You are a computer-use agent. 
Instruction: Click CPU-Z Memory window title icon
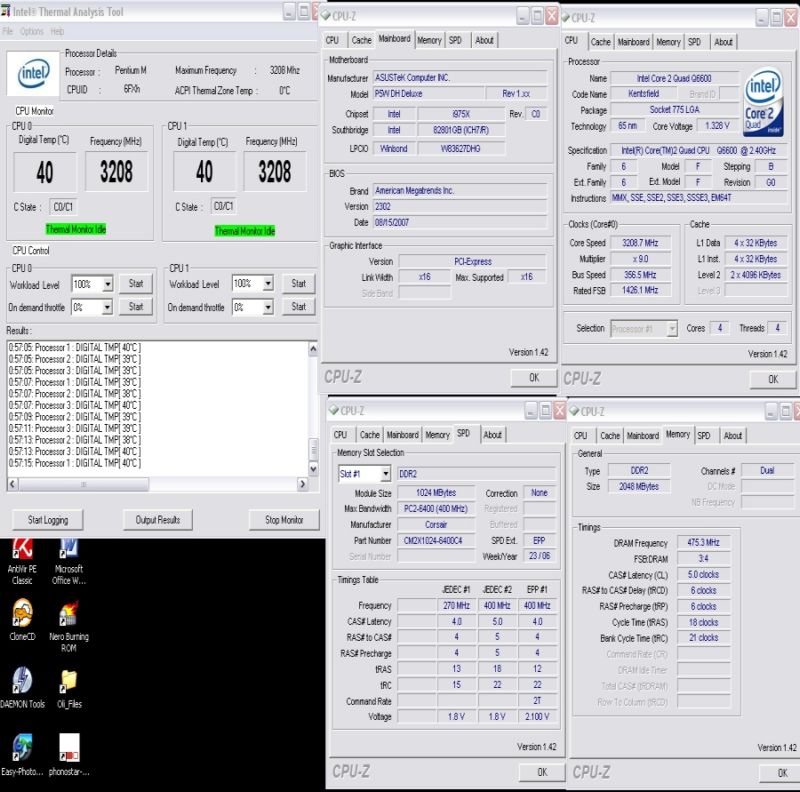[574, 411]
